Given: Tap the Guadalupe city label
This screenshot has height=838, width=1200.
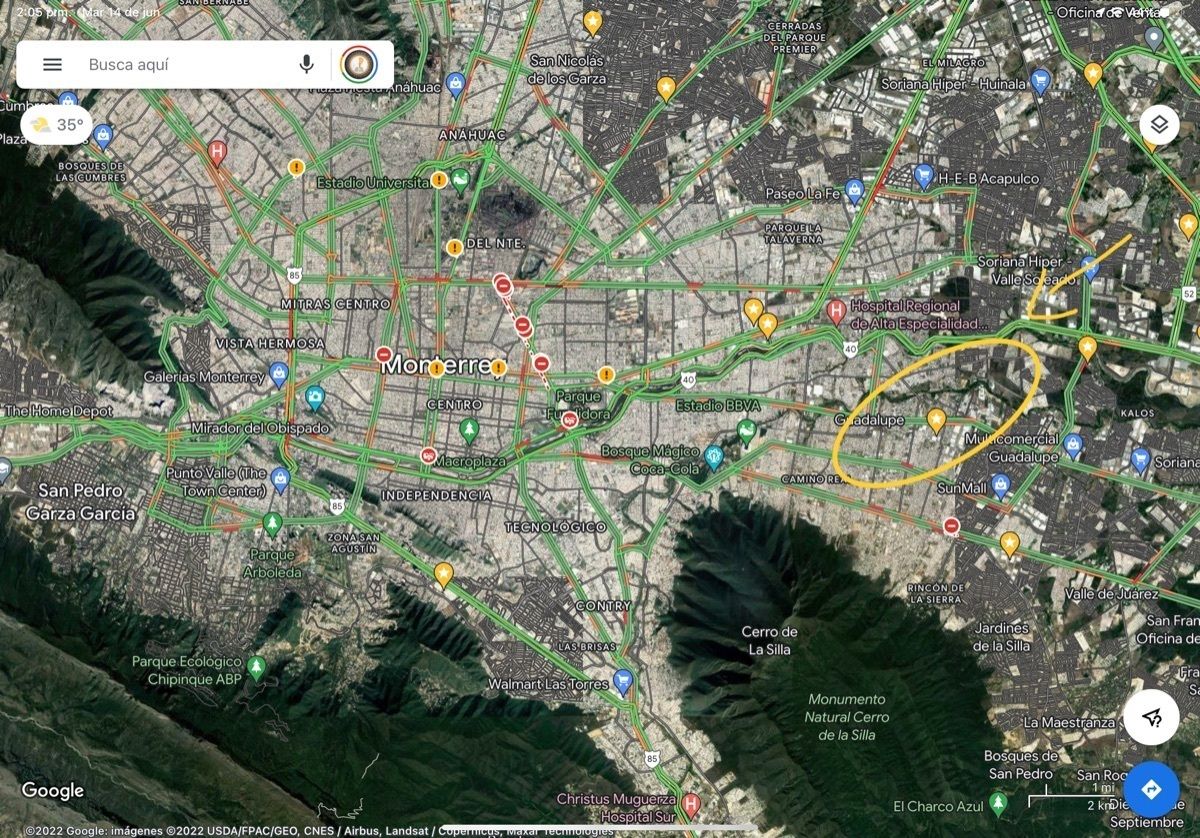Looking at the screenshot, I should click(x=870, y=420).
